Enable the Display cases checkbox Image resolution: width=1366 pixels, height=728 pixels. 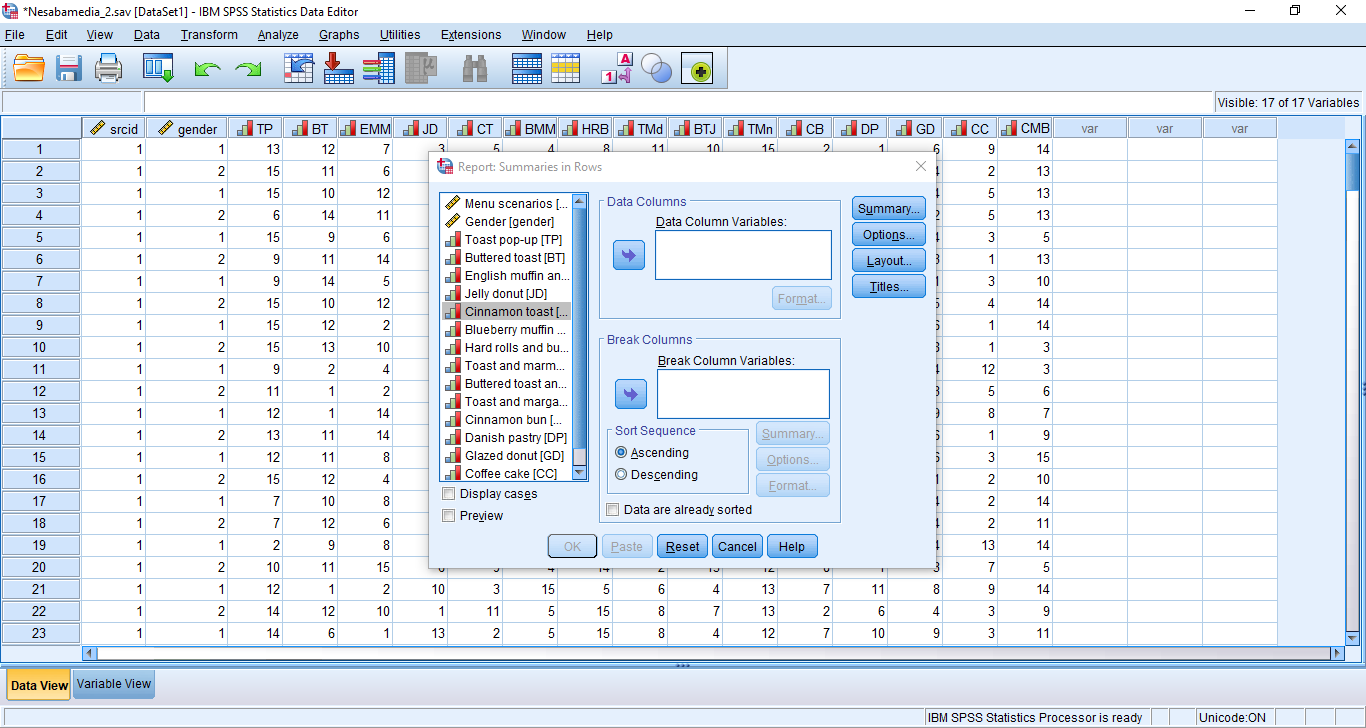click(x=449, y=494)
